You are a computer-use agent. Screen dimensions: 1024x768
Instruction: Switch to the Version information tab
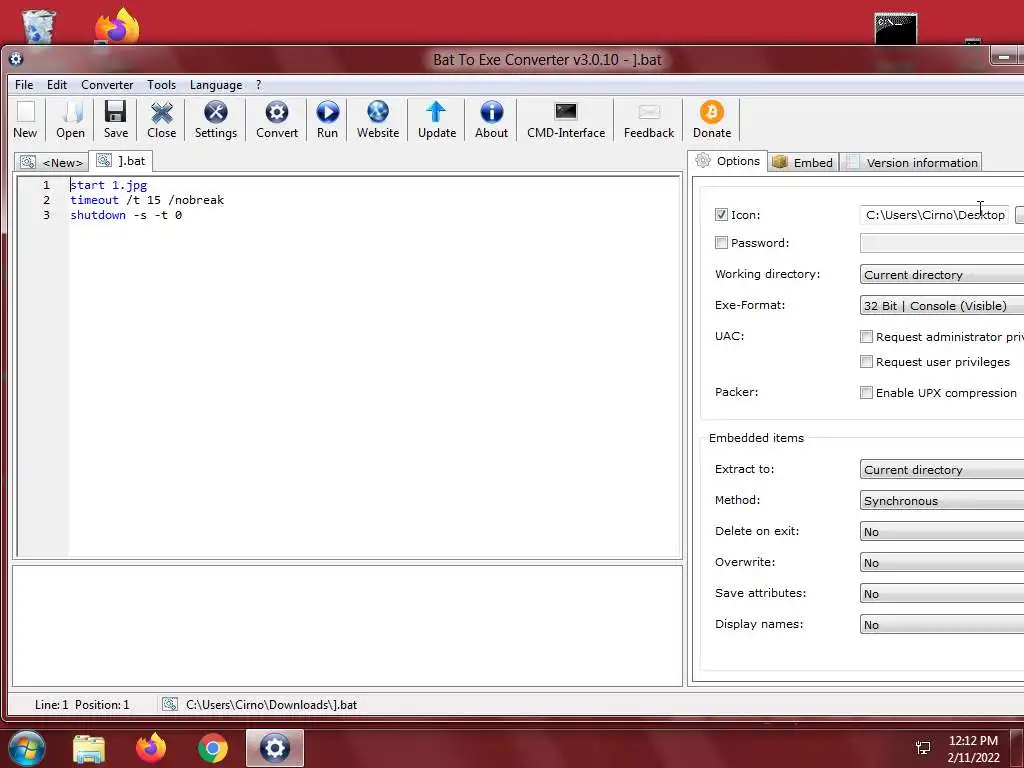click(x=912, y=163)
